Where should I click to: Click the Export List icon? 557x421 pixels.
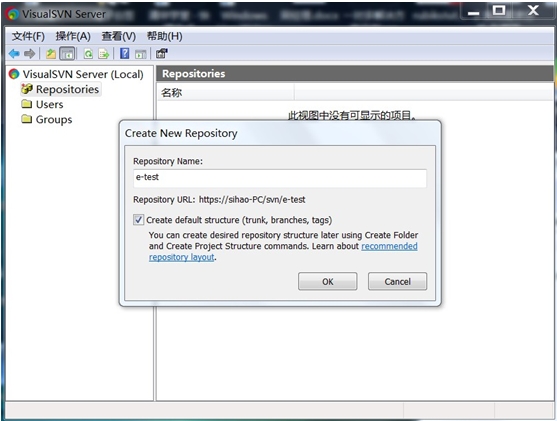click(104, 54)
